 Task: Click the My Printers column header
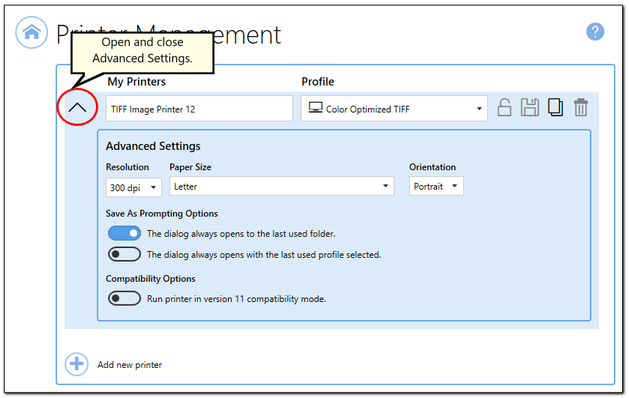(136, 81)
